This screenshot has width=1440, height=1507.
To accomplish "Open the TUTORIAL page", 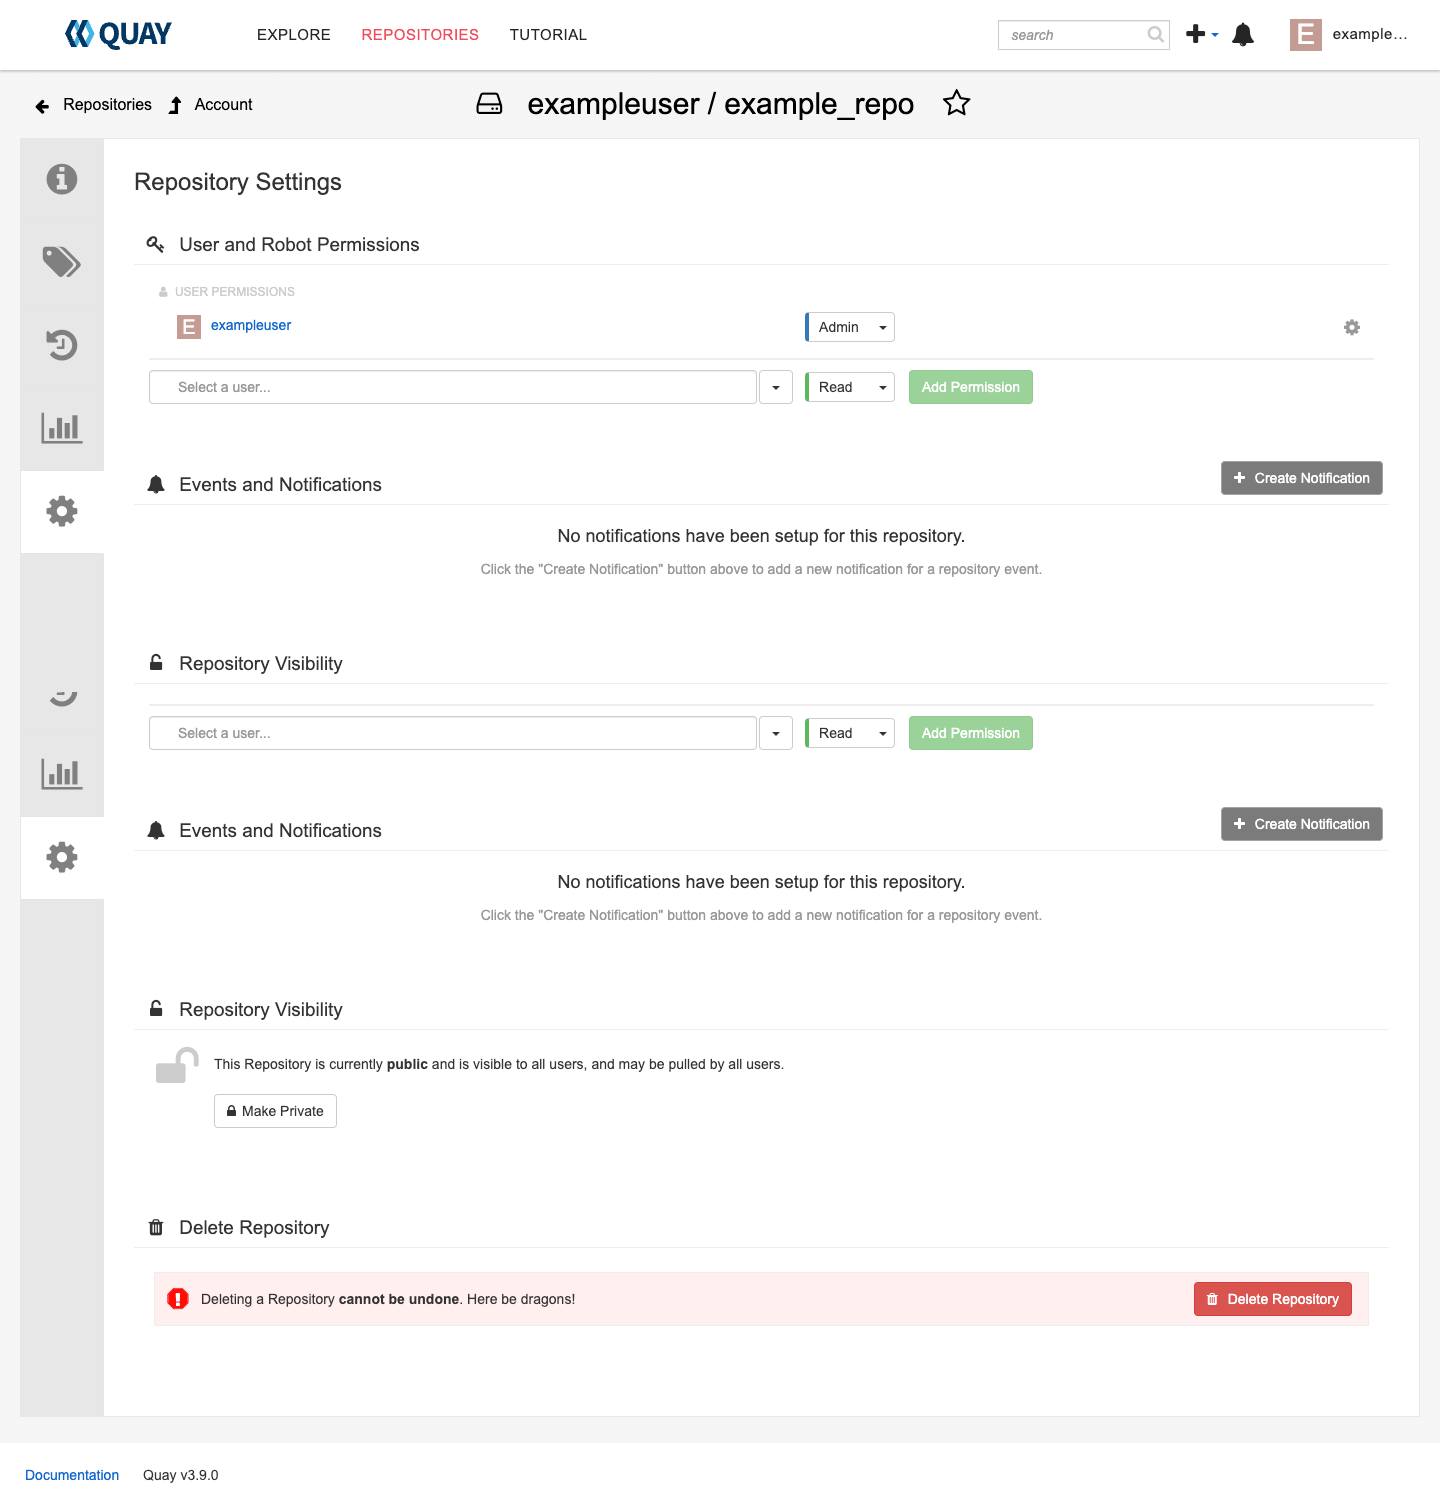I will [548, 34].
